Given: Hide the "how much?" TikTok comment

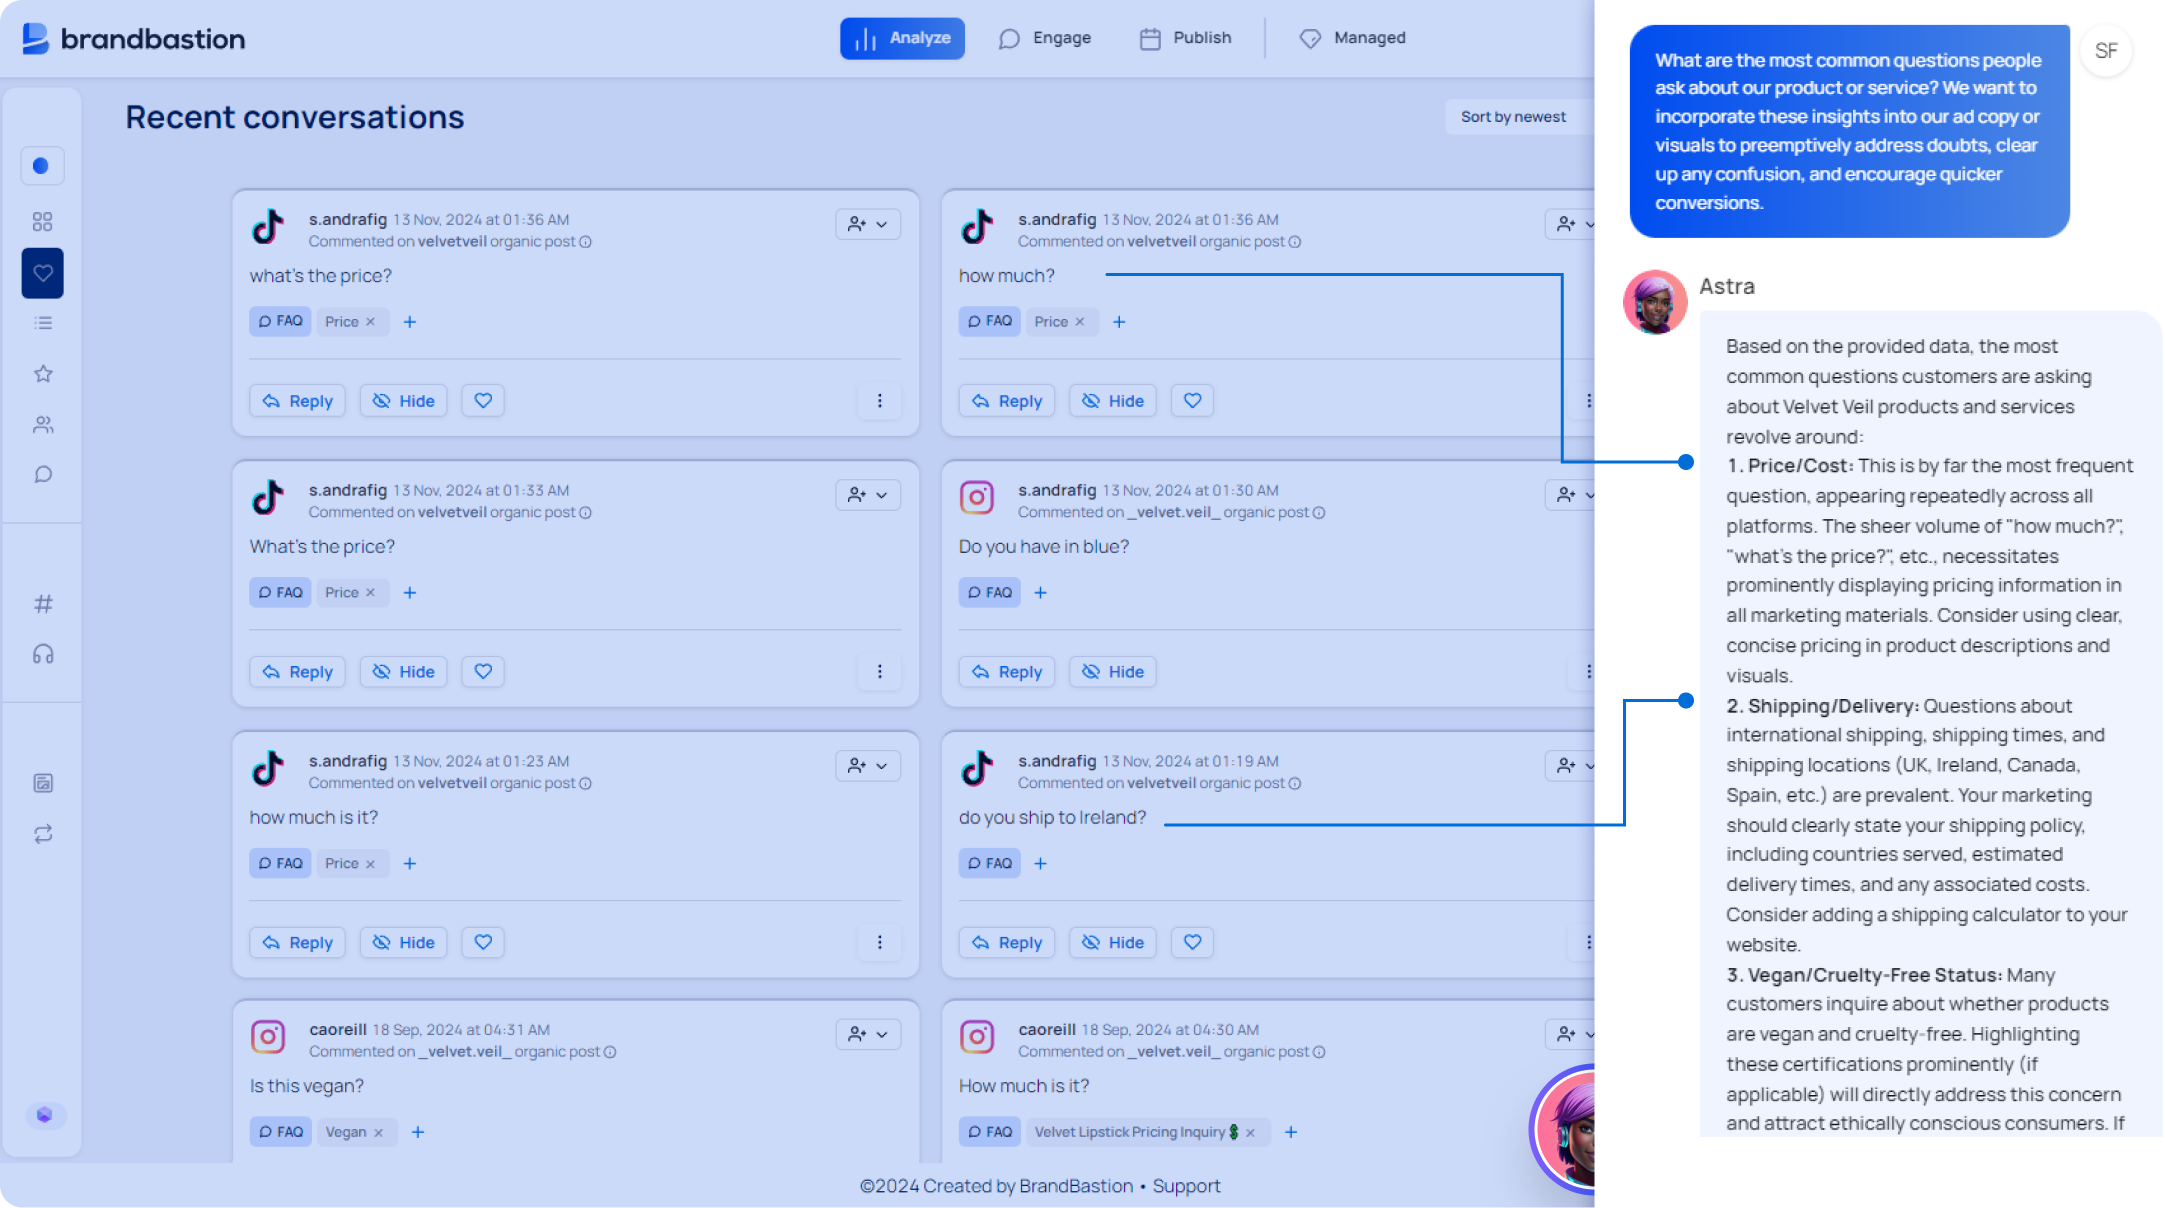Looking at the screenshot, I should coord(1112,400).
